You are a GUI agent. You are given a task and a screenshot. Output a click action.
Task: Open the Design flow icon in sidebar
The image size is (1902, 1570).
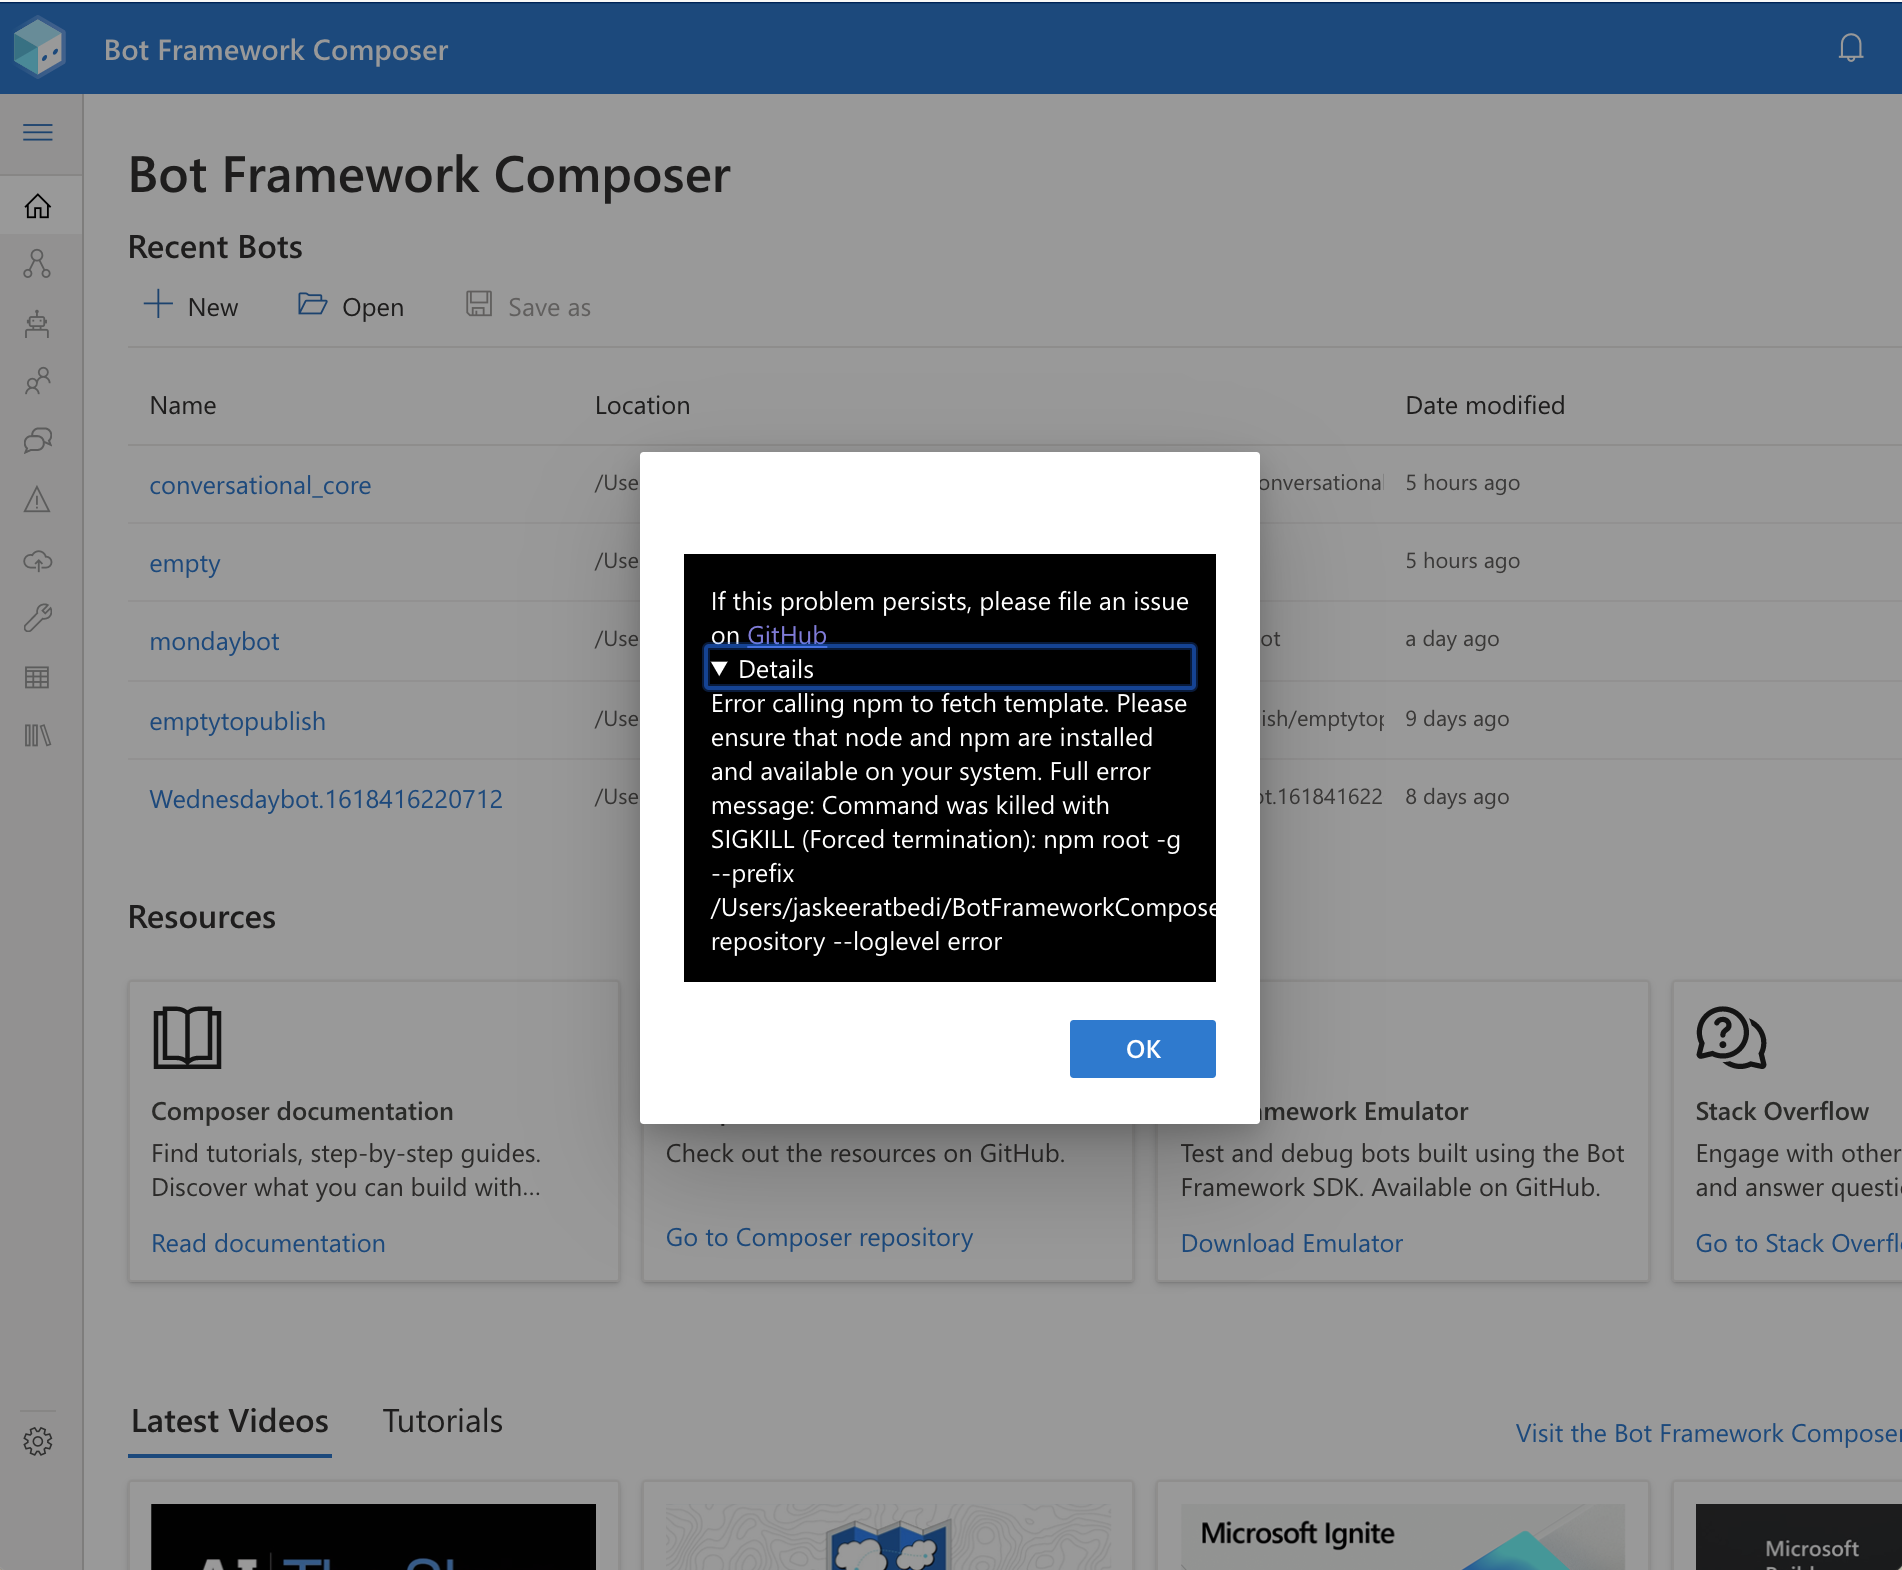pos(38,264)
